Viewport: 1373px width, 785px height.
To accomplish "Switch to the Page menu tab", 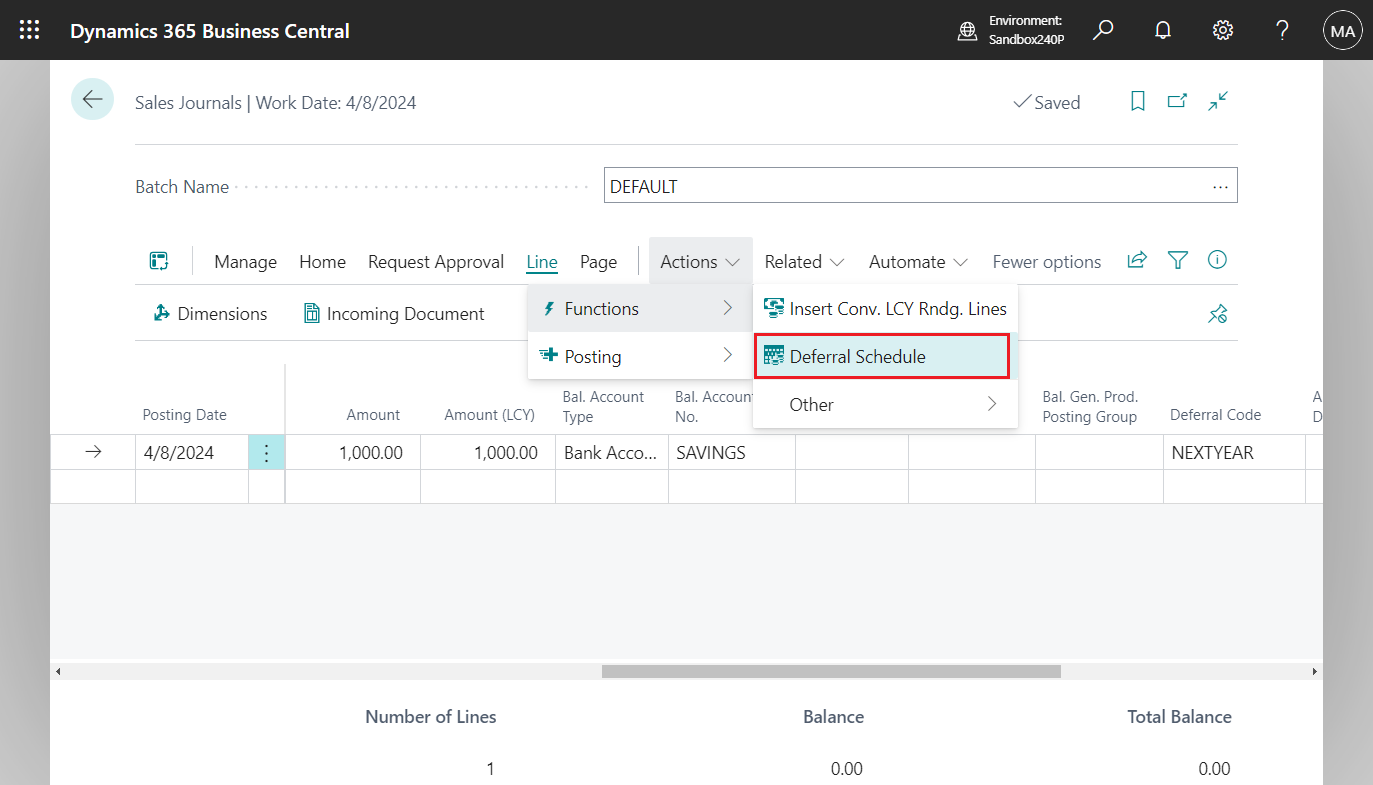I will 598,261.
